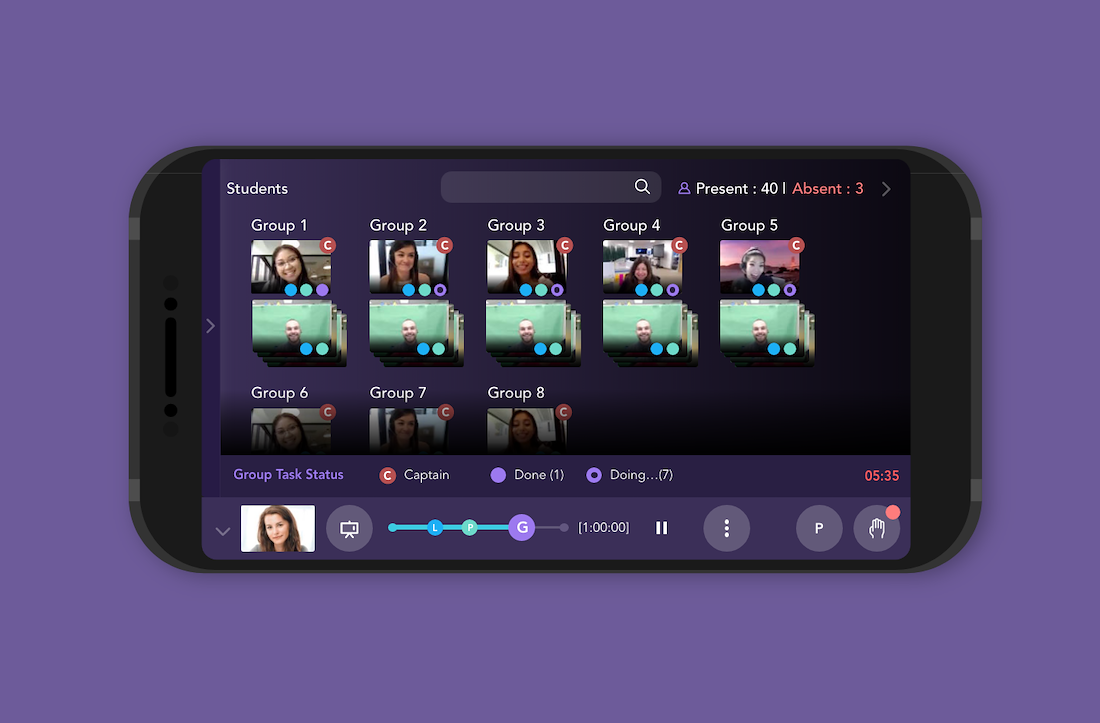
Task: Click Group 8 captain C badge
Action: tap(563, 412)
